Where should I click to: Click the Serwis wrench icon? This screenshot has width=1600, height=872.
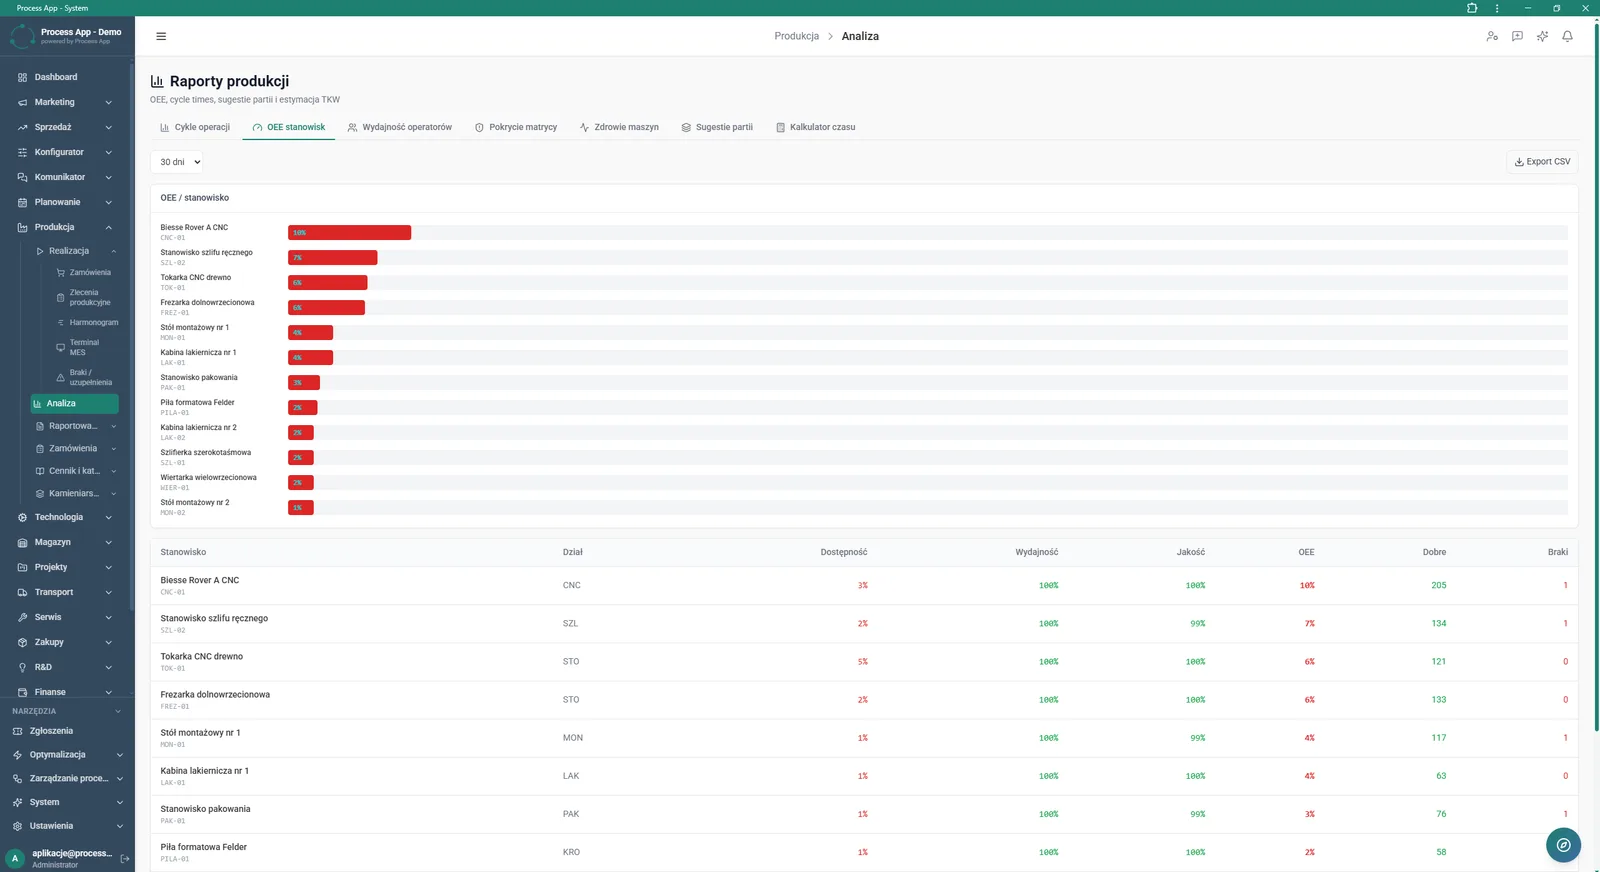click(22, 617)
